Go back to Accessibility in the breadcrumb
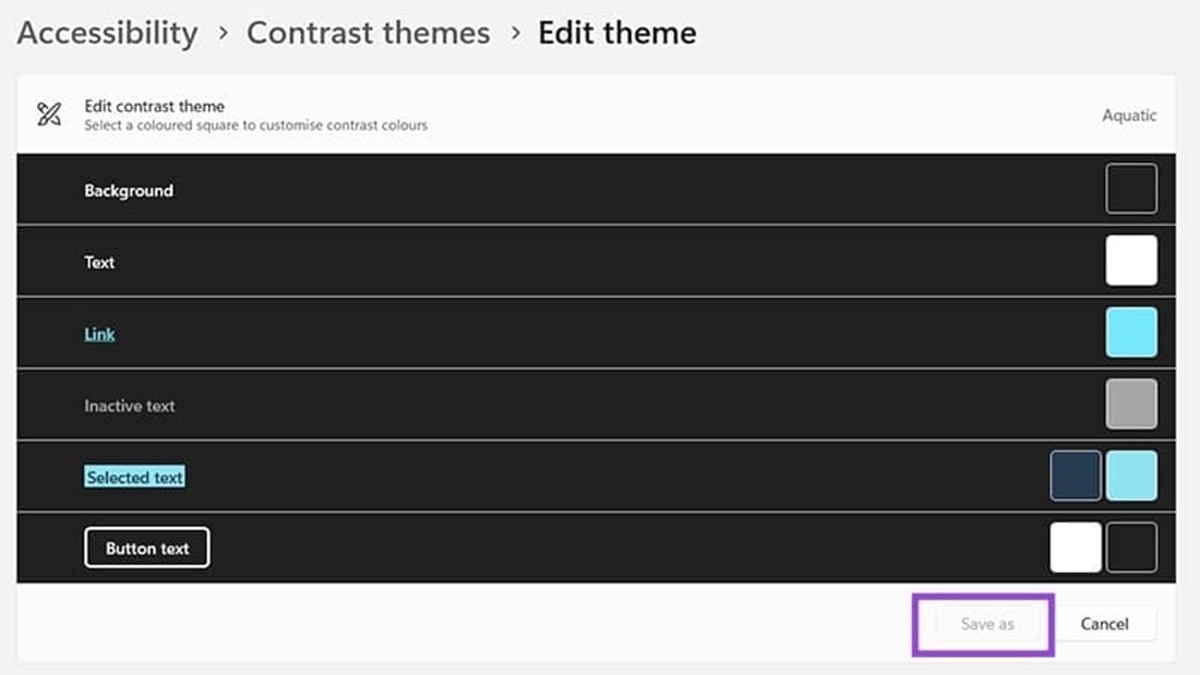1200x675 pixels. (x=107, y=33)
